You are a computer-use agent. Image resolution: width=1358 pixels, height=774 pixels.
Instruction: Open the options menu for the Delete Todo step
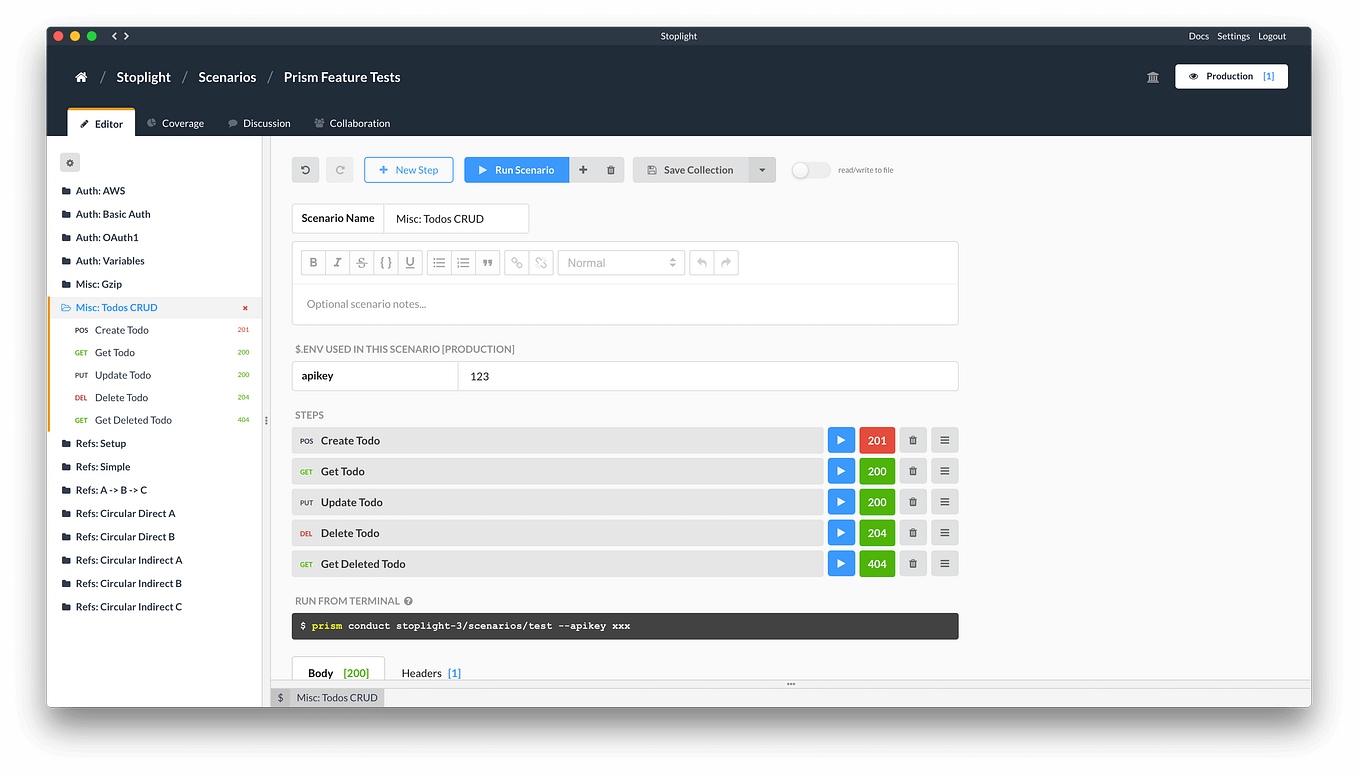(x=944, y=532)
